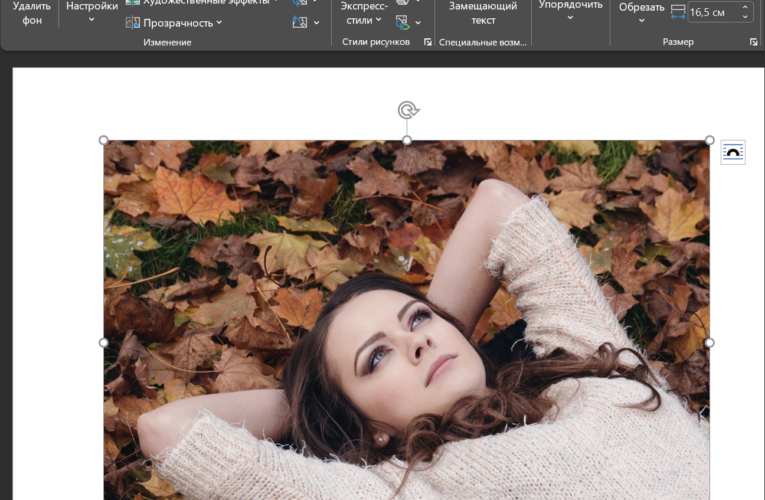Click the top-center sizing handle
Screen dimensions: 765x500
(x=407, y=140)
